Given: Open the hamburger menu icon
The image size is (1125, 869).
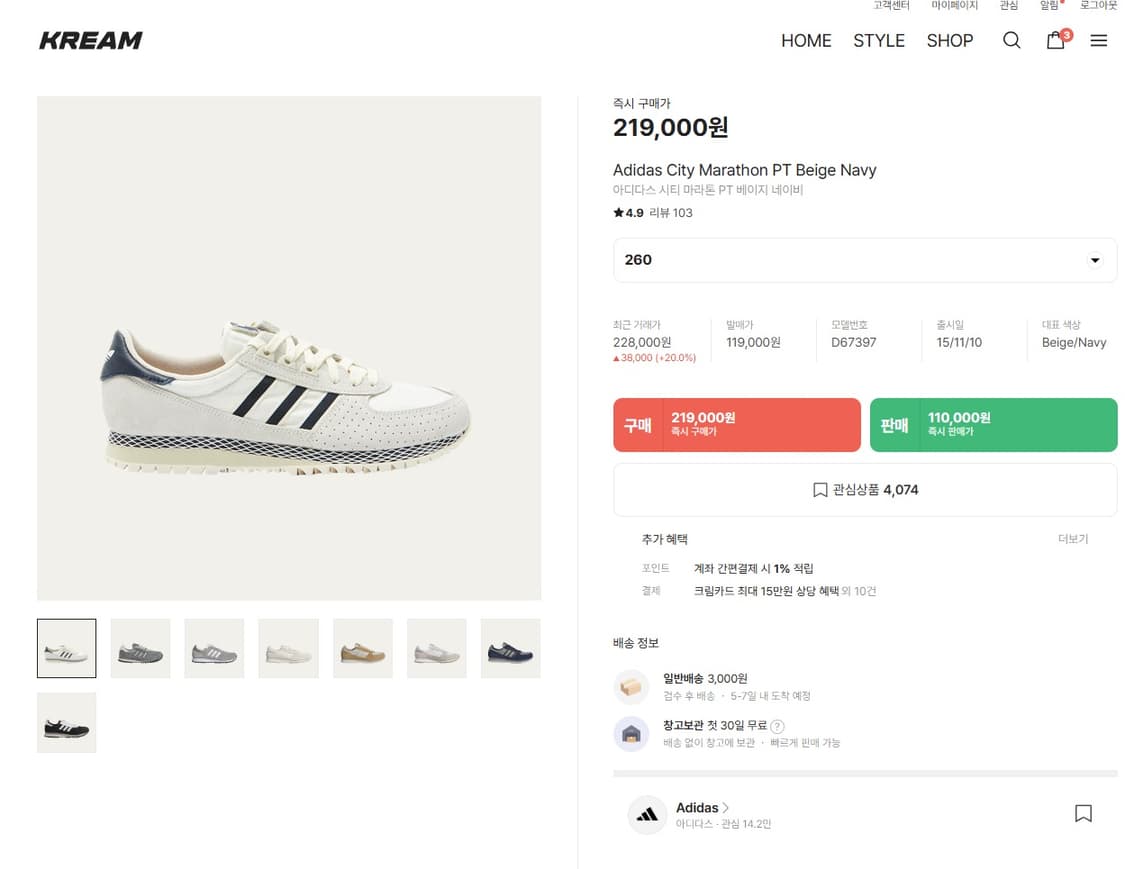Looking at the screenshot, I should click(1098, 41).
